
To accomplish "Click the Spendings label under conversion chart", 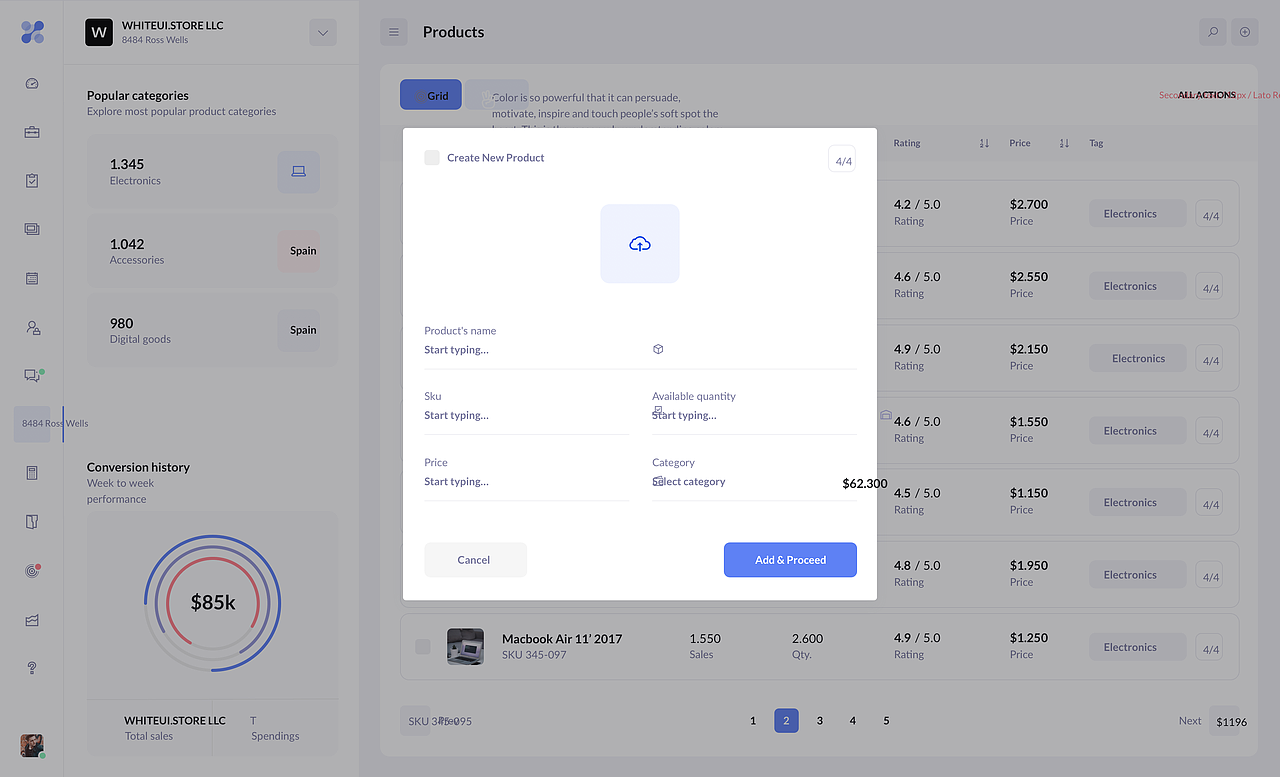I will [275, 736].
